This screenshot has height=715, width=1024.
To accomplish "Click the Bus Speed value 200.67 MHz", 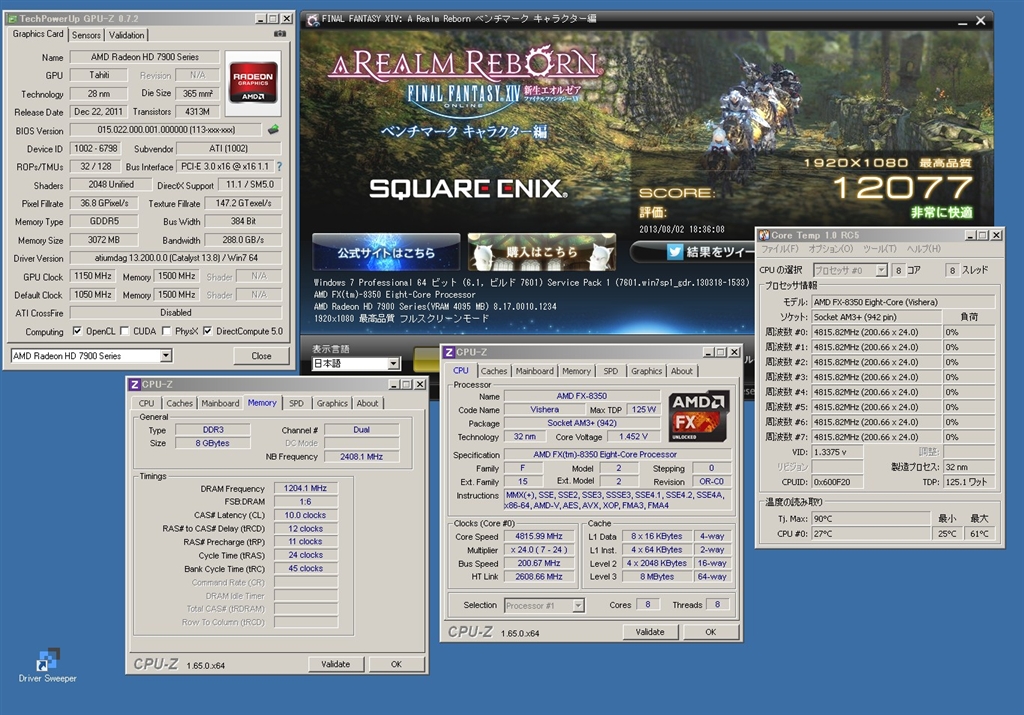I will click(x=539, y=564).
